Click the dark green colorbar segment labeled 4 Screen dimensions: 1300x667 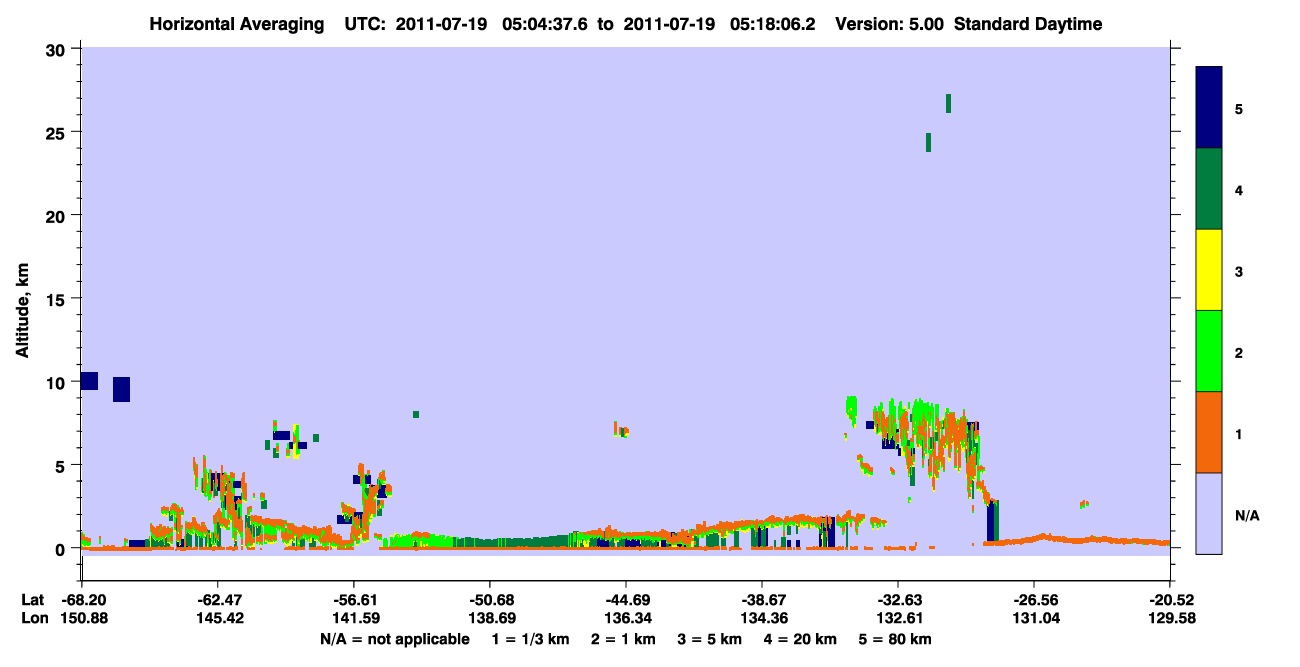[1209, 189]
